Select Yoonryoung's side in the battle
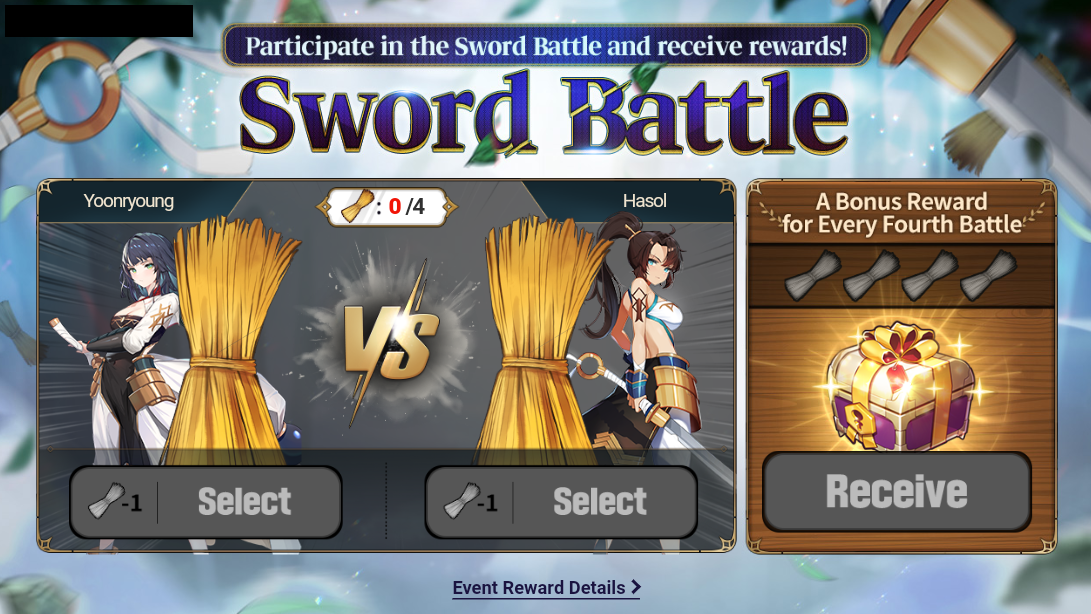Viewport: 1091px width, 614px height. 206,502
